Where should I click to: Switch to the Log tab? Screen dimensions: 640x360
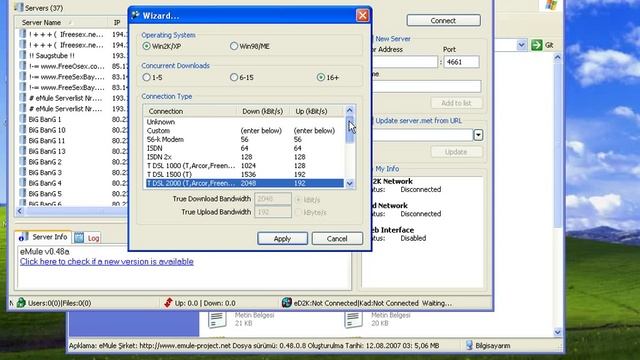(87, 238)
